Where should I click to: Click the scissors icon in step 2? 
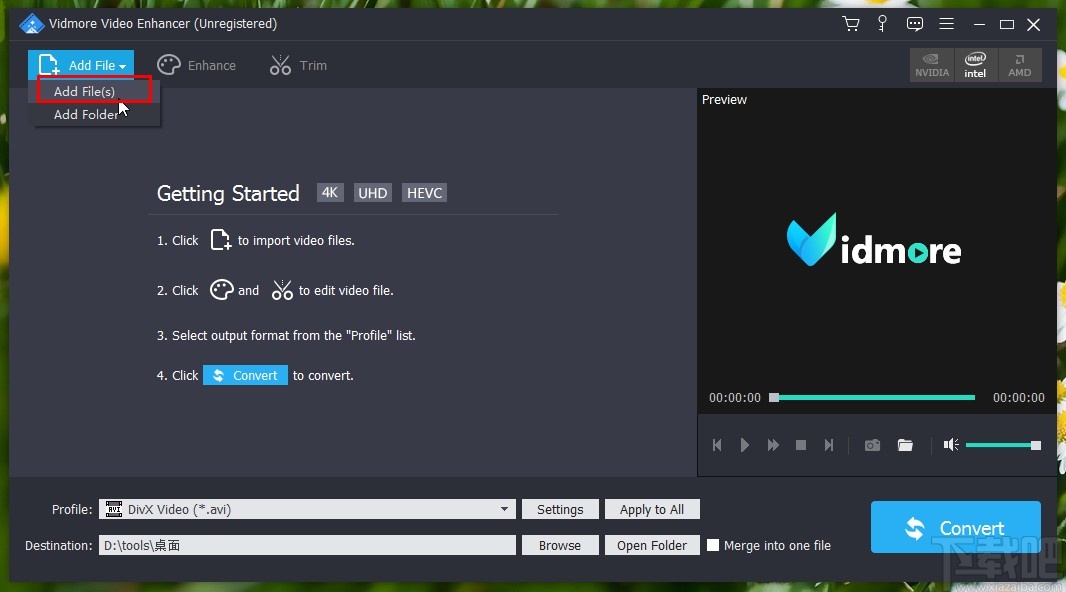click(281, 290)
